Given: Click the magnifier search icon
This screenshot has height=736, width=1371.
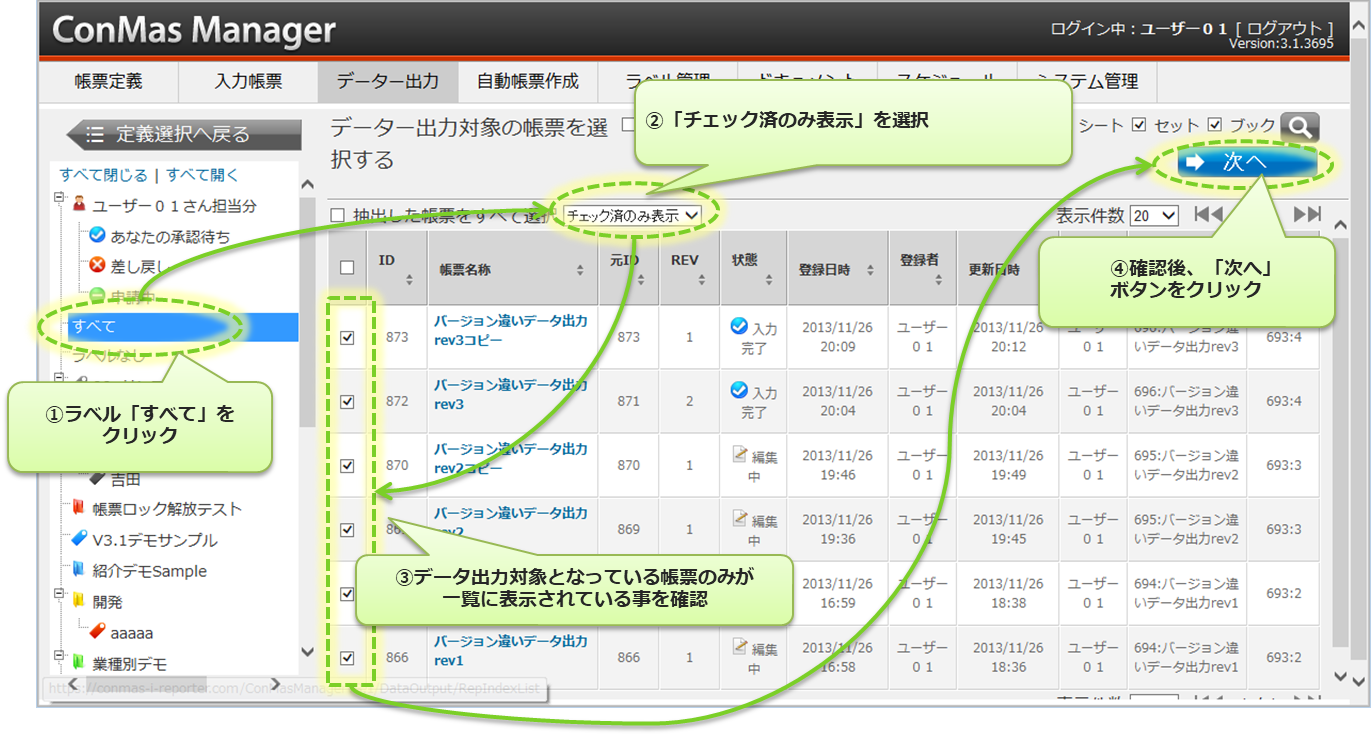Looking at the screenshot, I should click(1299, 127).
